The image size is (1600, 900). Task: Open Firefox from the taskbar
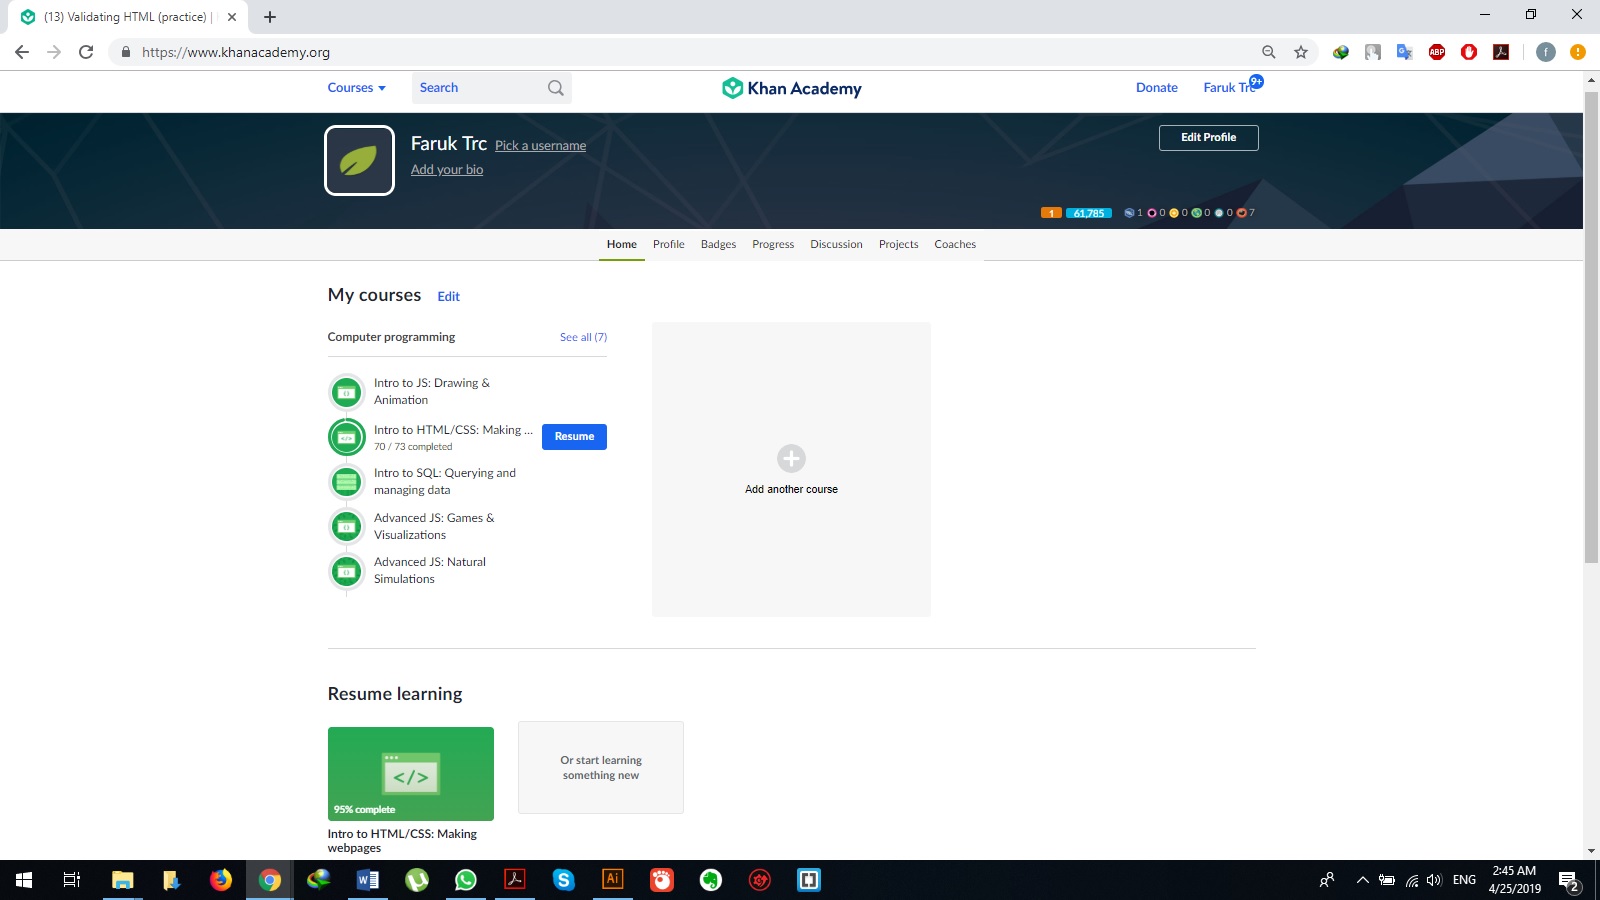[220, 880]
